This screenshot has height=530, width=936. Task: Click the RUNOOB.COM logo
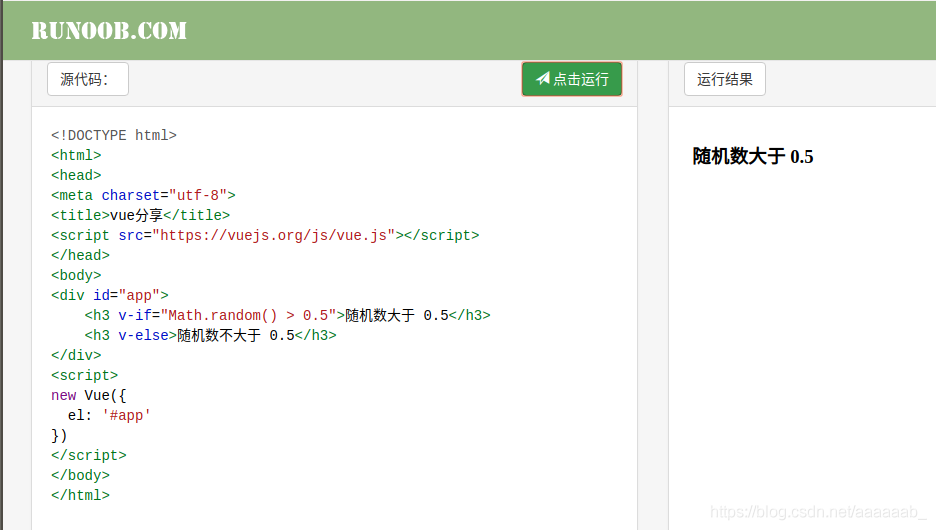[109, 30]
